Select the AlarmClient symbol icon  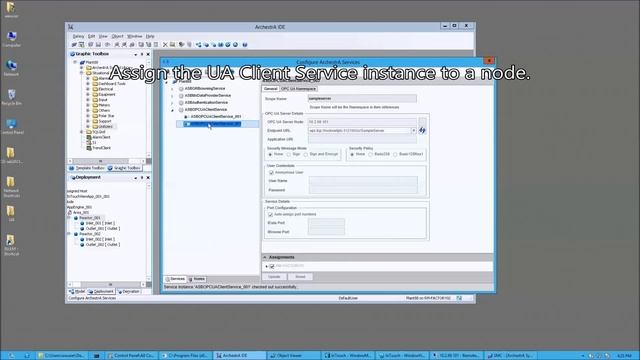coord(89,137)
